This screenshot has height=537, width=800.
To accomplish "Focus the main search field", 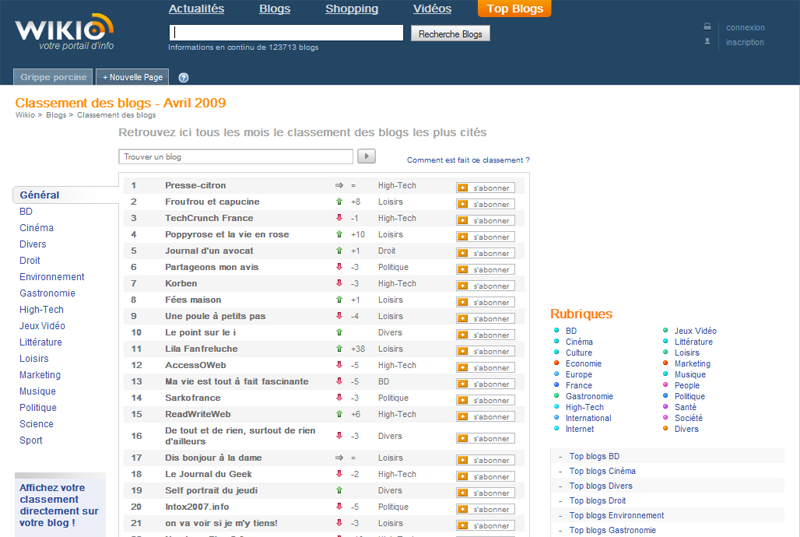I will [286, 33].
